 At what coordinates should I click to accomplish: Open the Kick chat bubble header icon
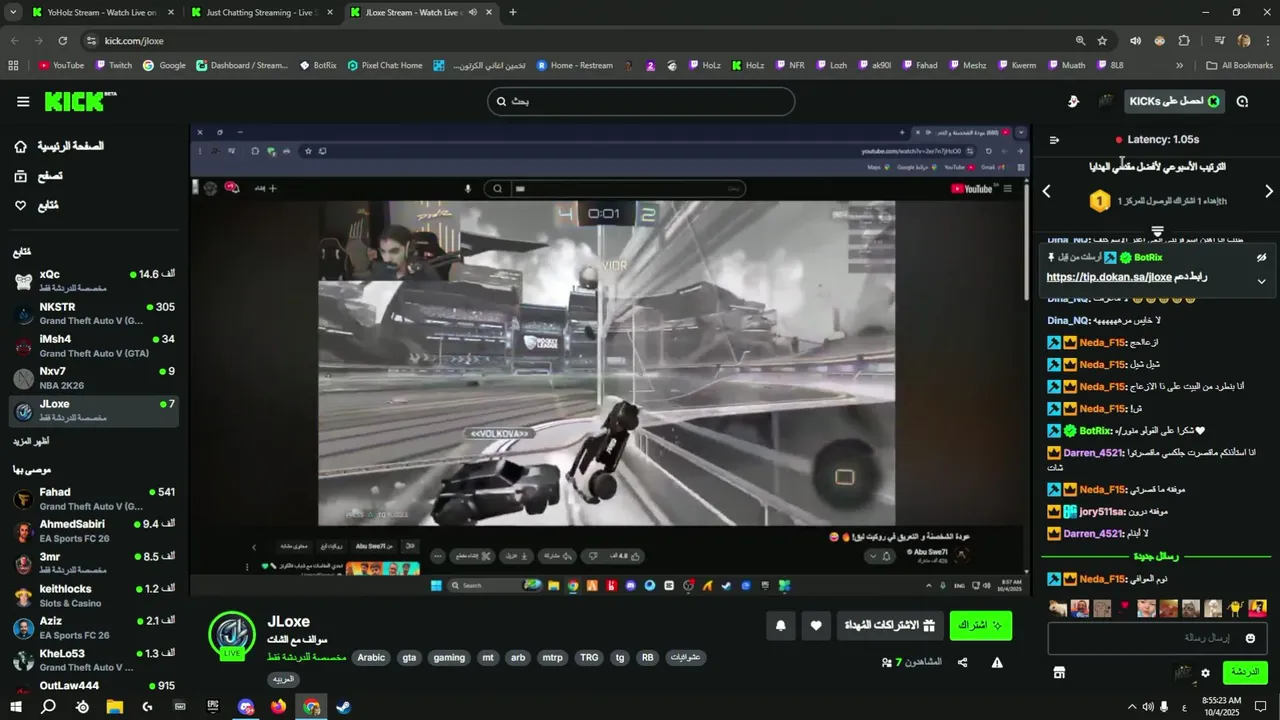1242,101
